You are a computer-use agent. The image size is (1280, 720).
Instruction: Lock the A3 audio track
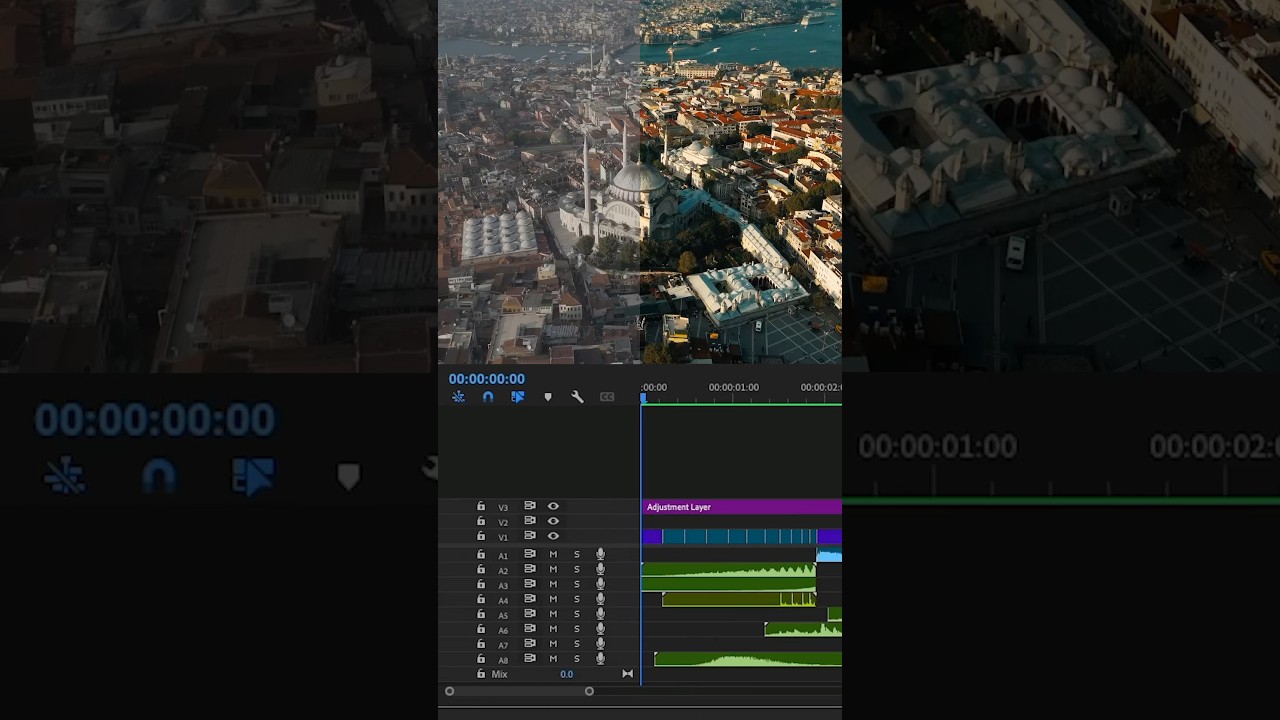coord(481,584)
